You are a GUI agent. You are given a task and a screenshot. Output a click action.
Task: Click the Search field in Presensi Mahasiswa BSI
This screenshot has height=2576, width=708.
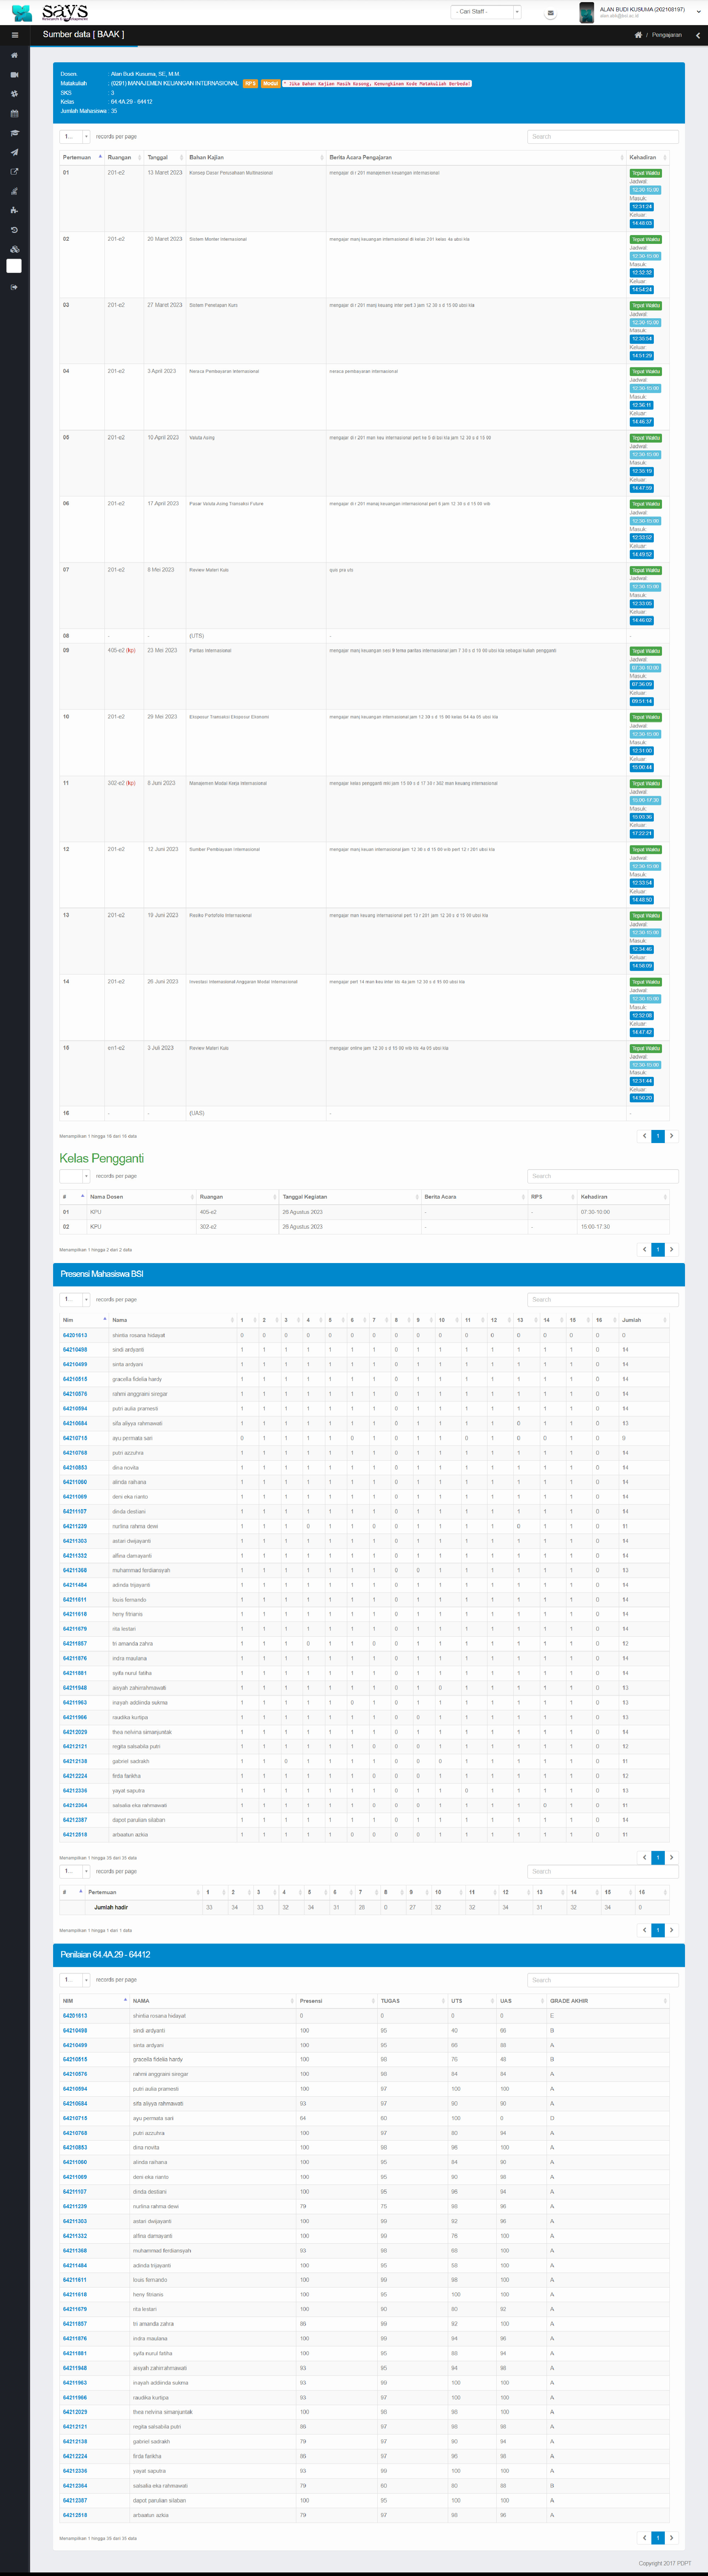pos(603,1299)
